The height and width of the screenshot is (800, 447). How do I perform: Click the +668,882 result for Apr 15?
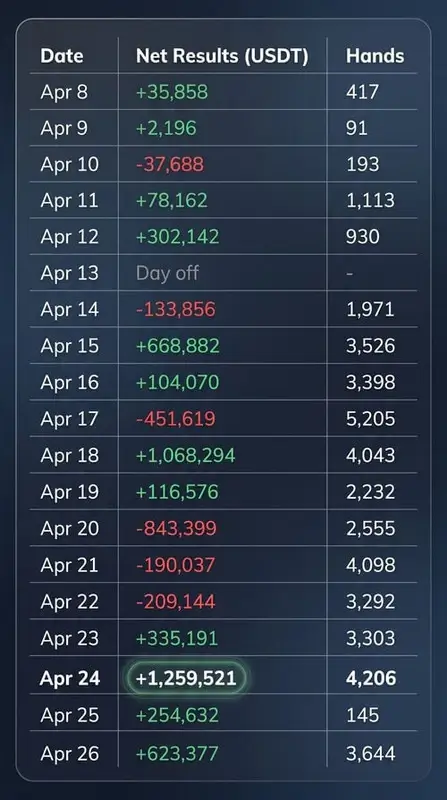point(178,346)
